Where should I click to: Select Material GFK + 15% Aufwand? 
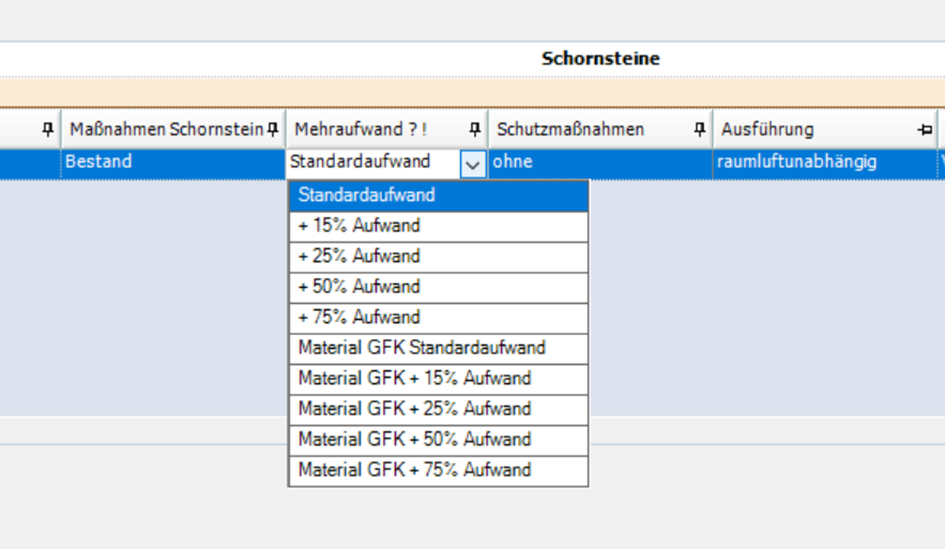pos(439,380)
